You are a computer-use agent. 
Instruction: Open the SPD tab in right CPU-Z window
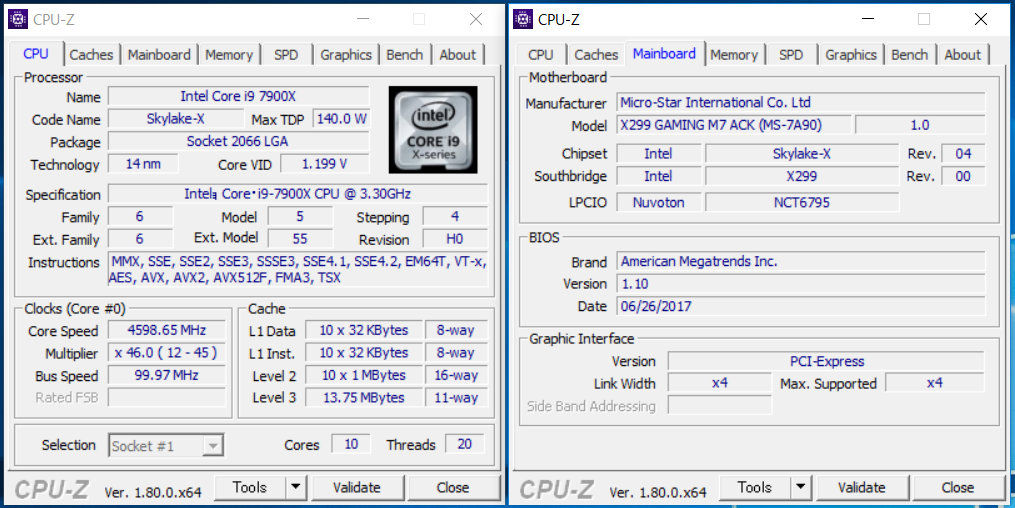[x=791, y=55]
